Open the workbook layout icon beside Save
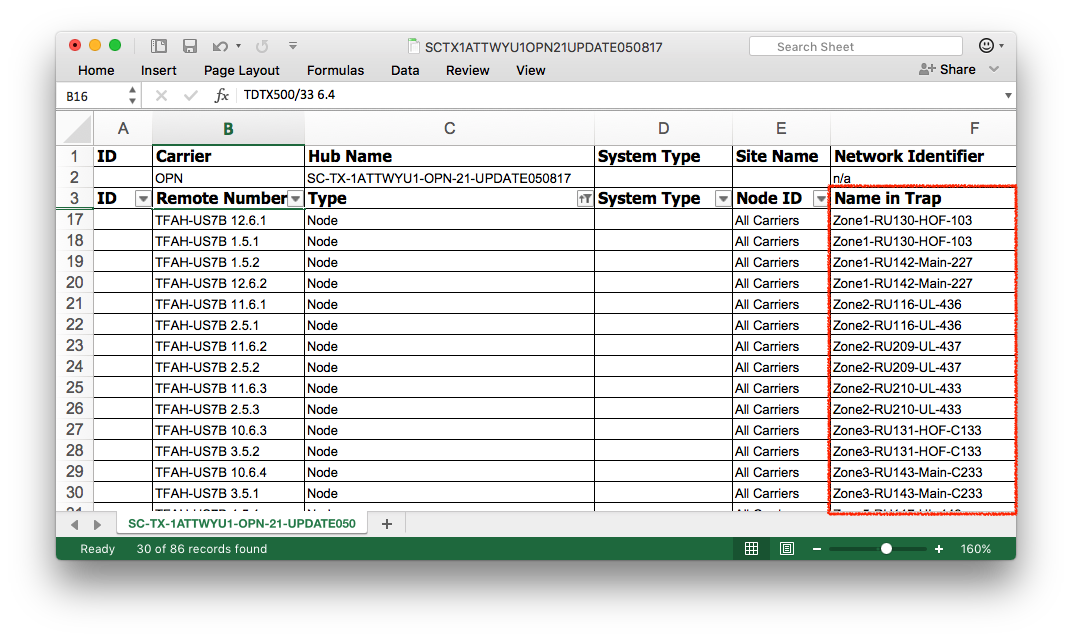 click(159, 46)
